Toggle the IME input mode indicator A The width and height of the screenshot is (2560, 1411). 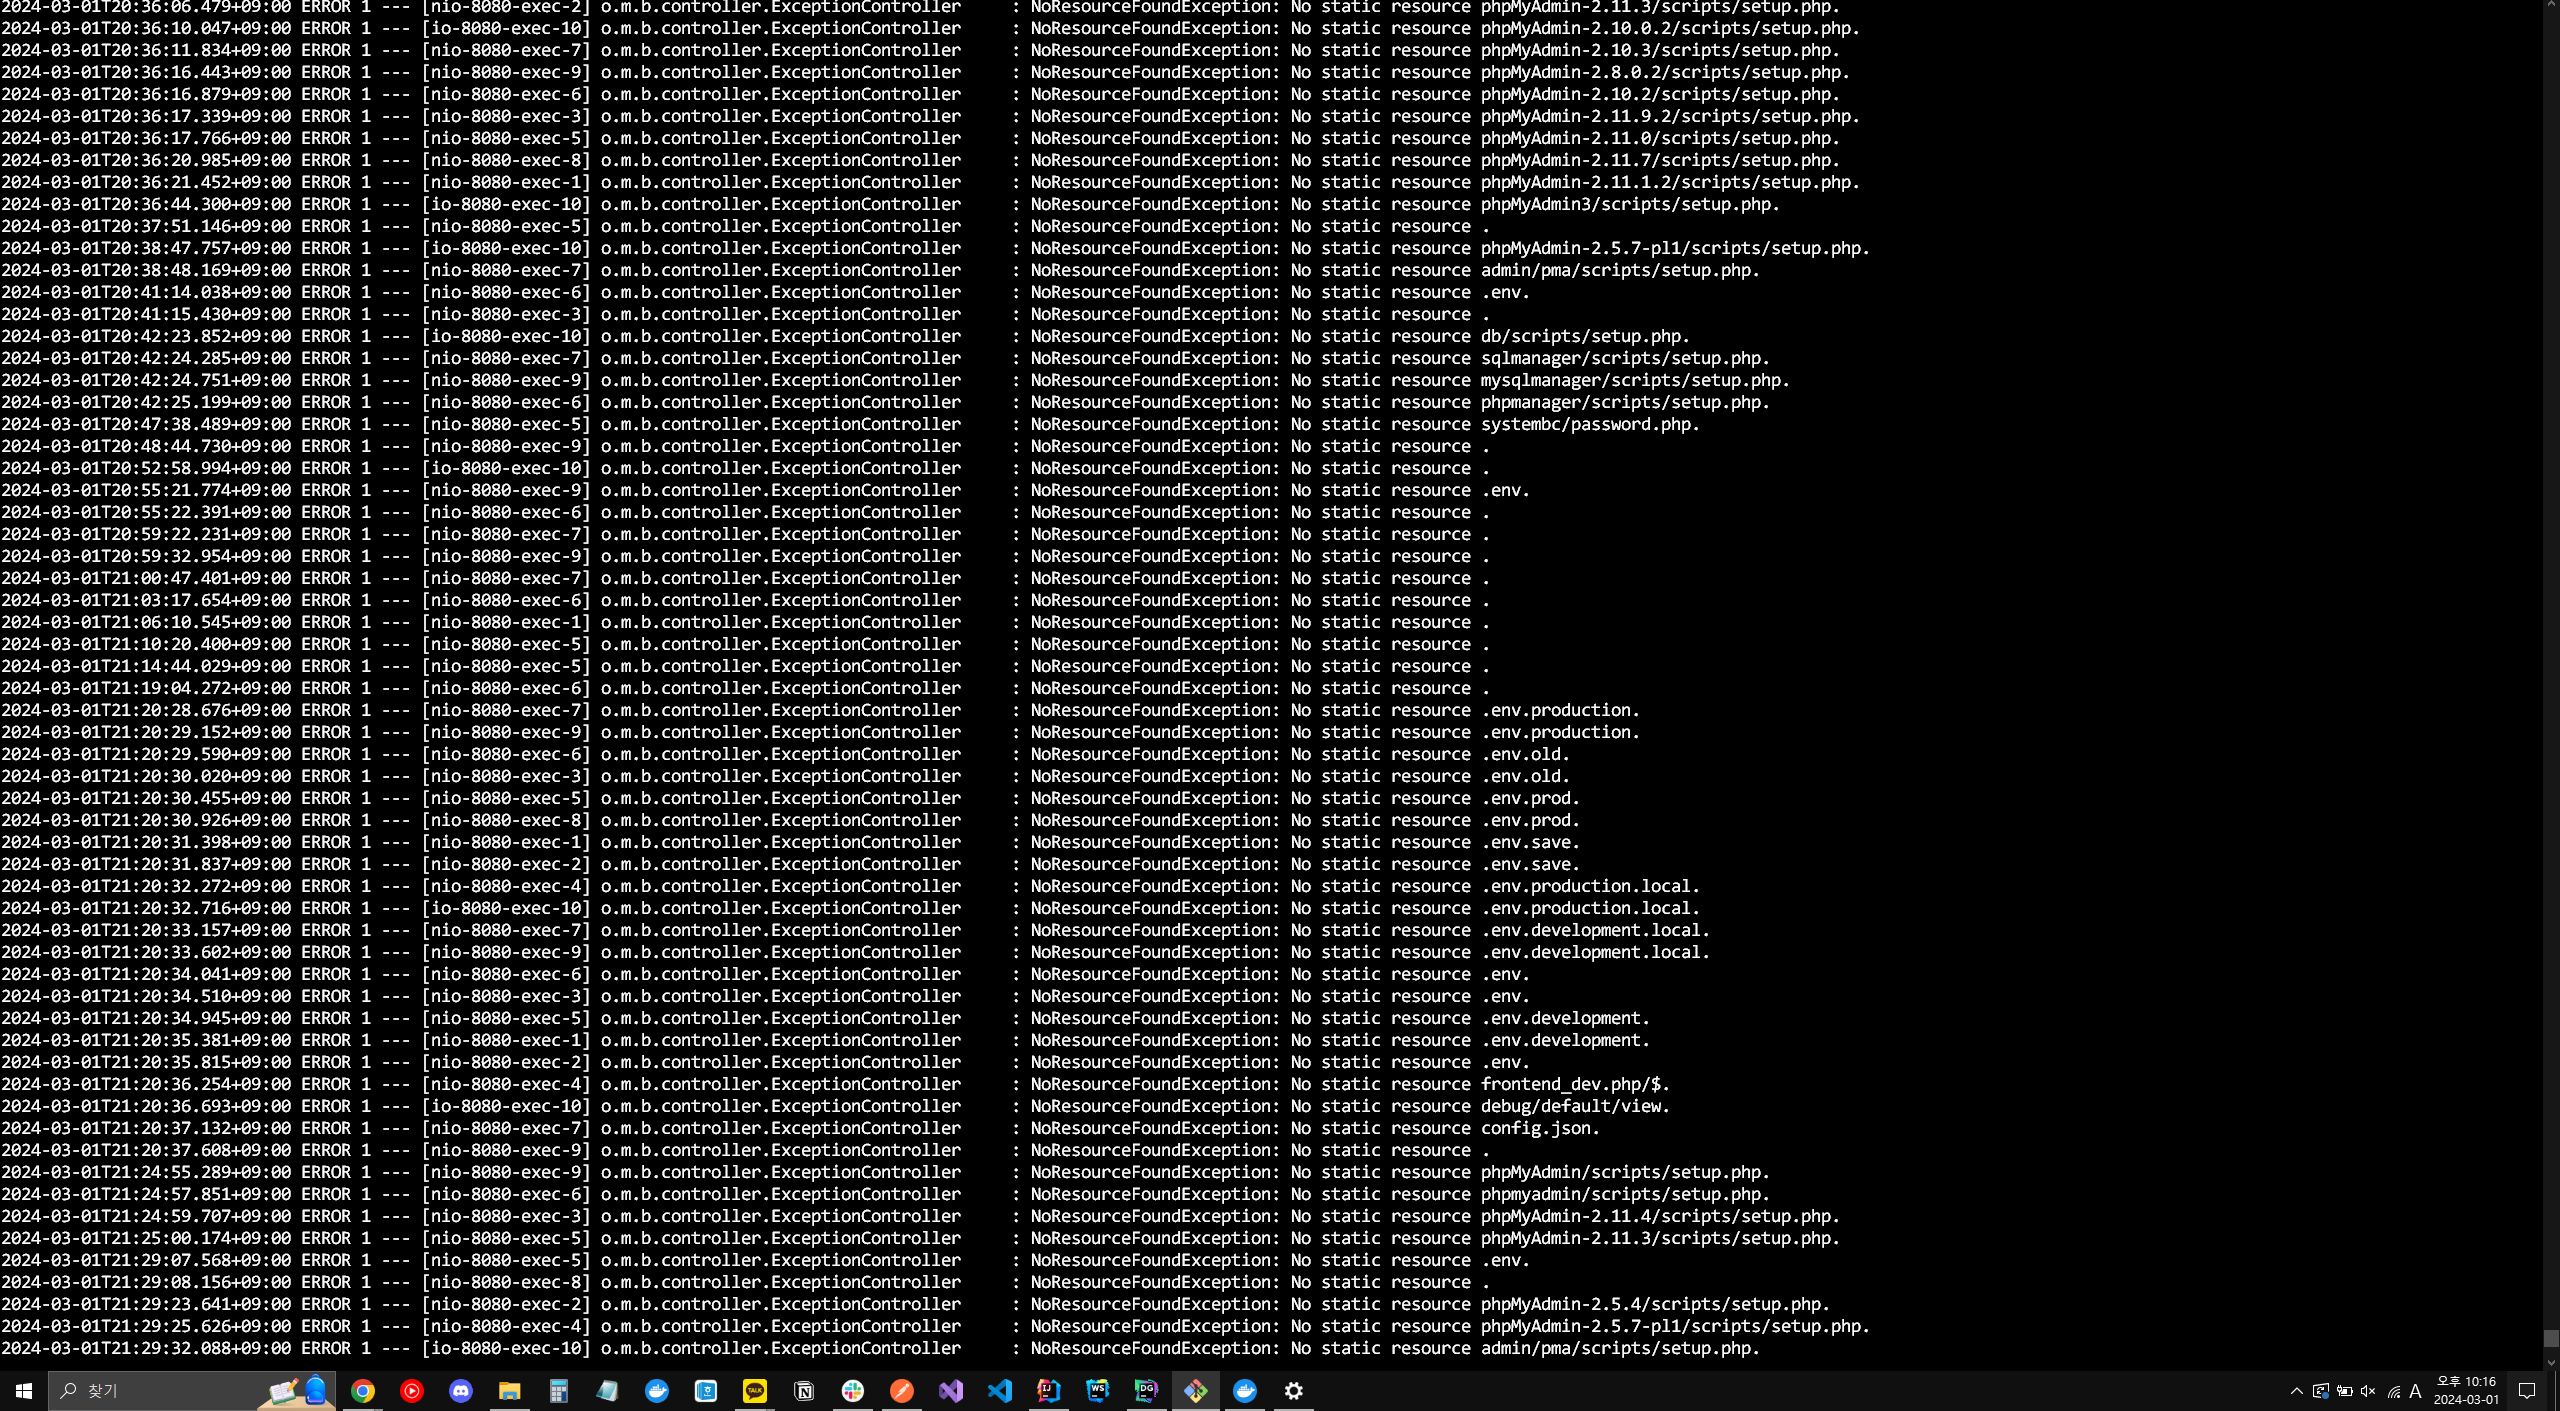(x=2415, y=1391)
